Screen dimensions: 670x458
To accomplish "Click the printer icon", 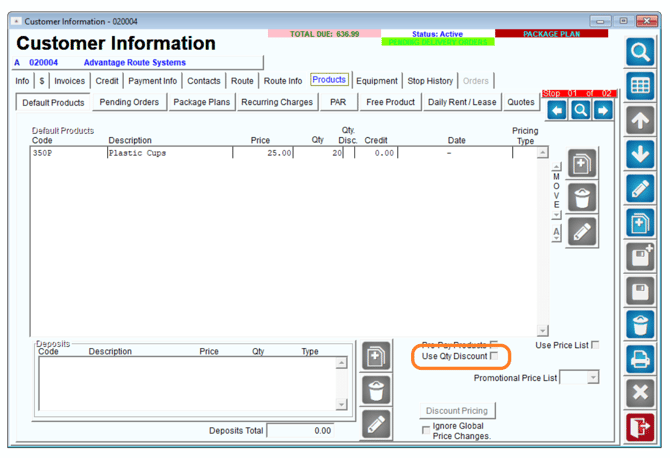I will (x=640, y=359).
